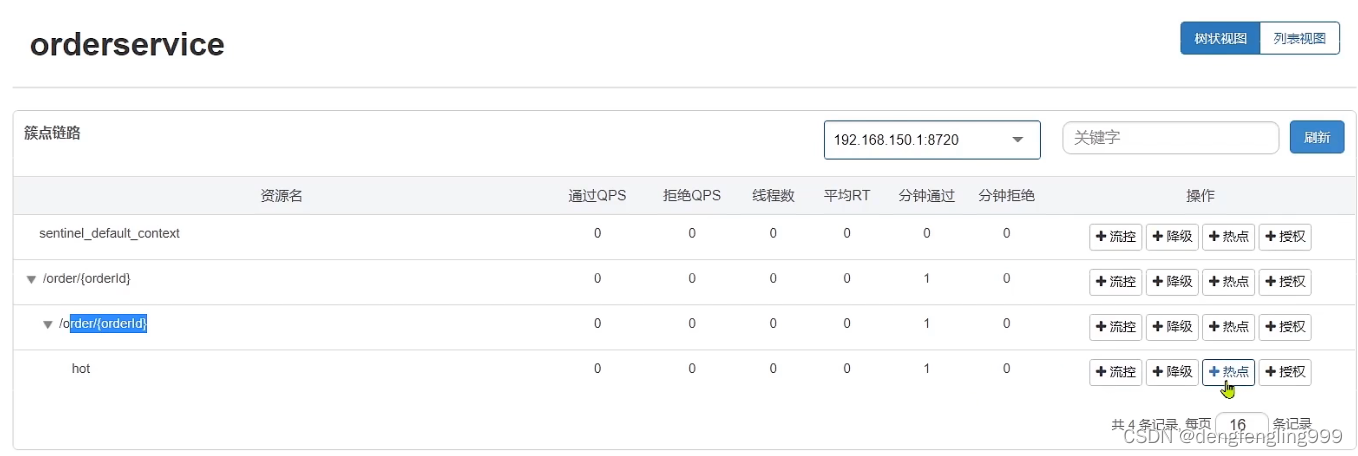Click 流控 button in hot row
The width and height of the screenshot is (1358, 456).
[1115, 372]
